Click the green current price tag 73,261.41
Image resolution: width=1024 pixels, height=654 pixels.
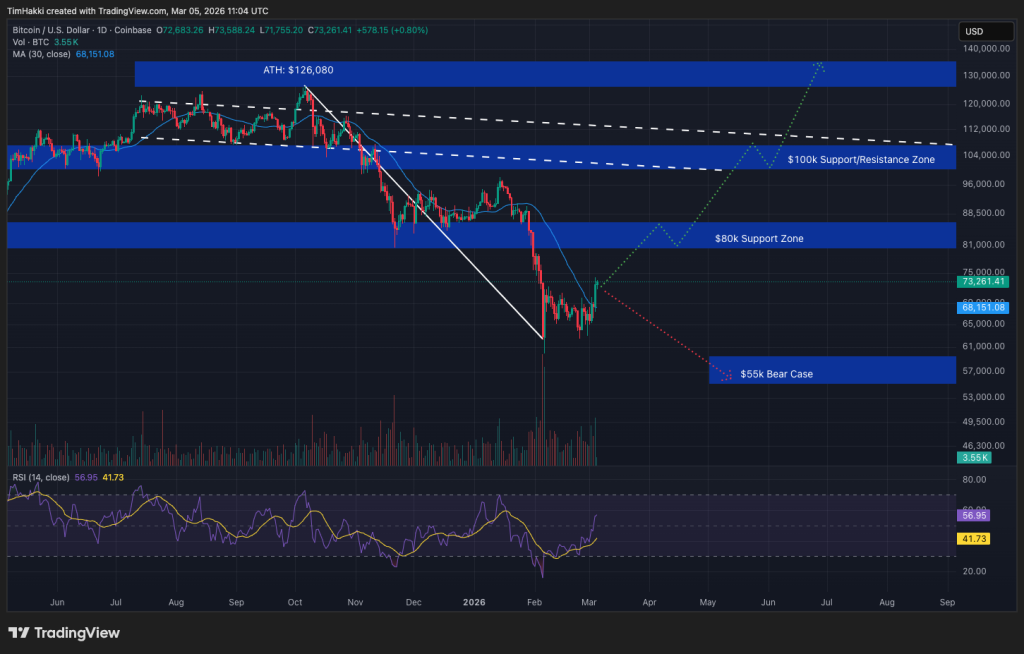(982, 282)
